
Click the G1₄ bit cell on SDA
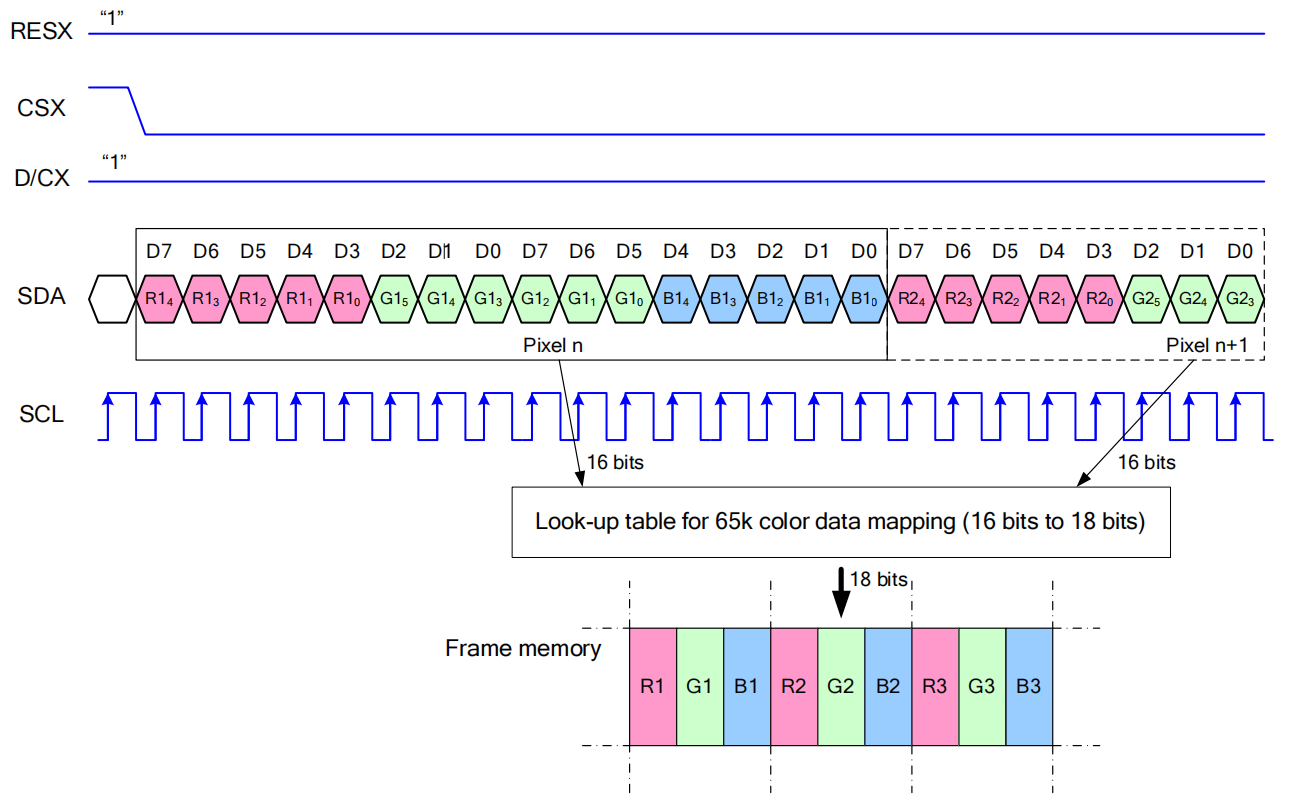click(441, 298)
